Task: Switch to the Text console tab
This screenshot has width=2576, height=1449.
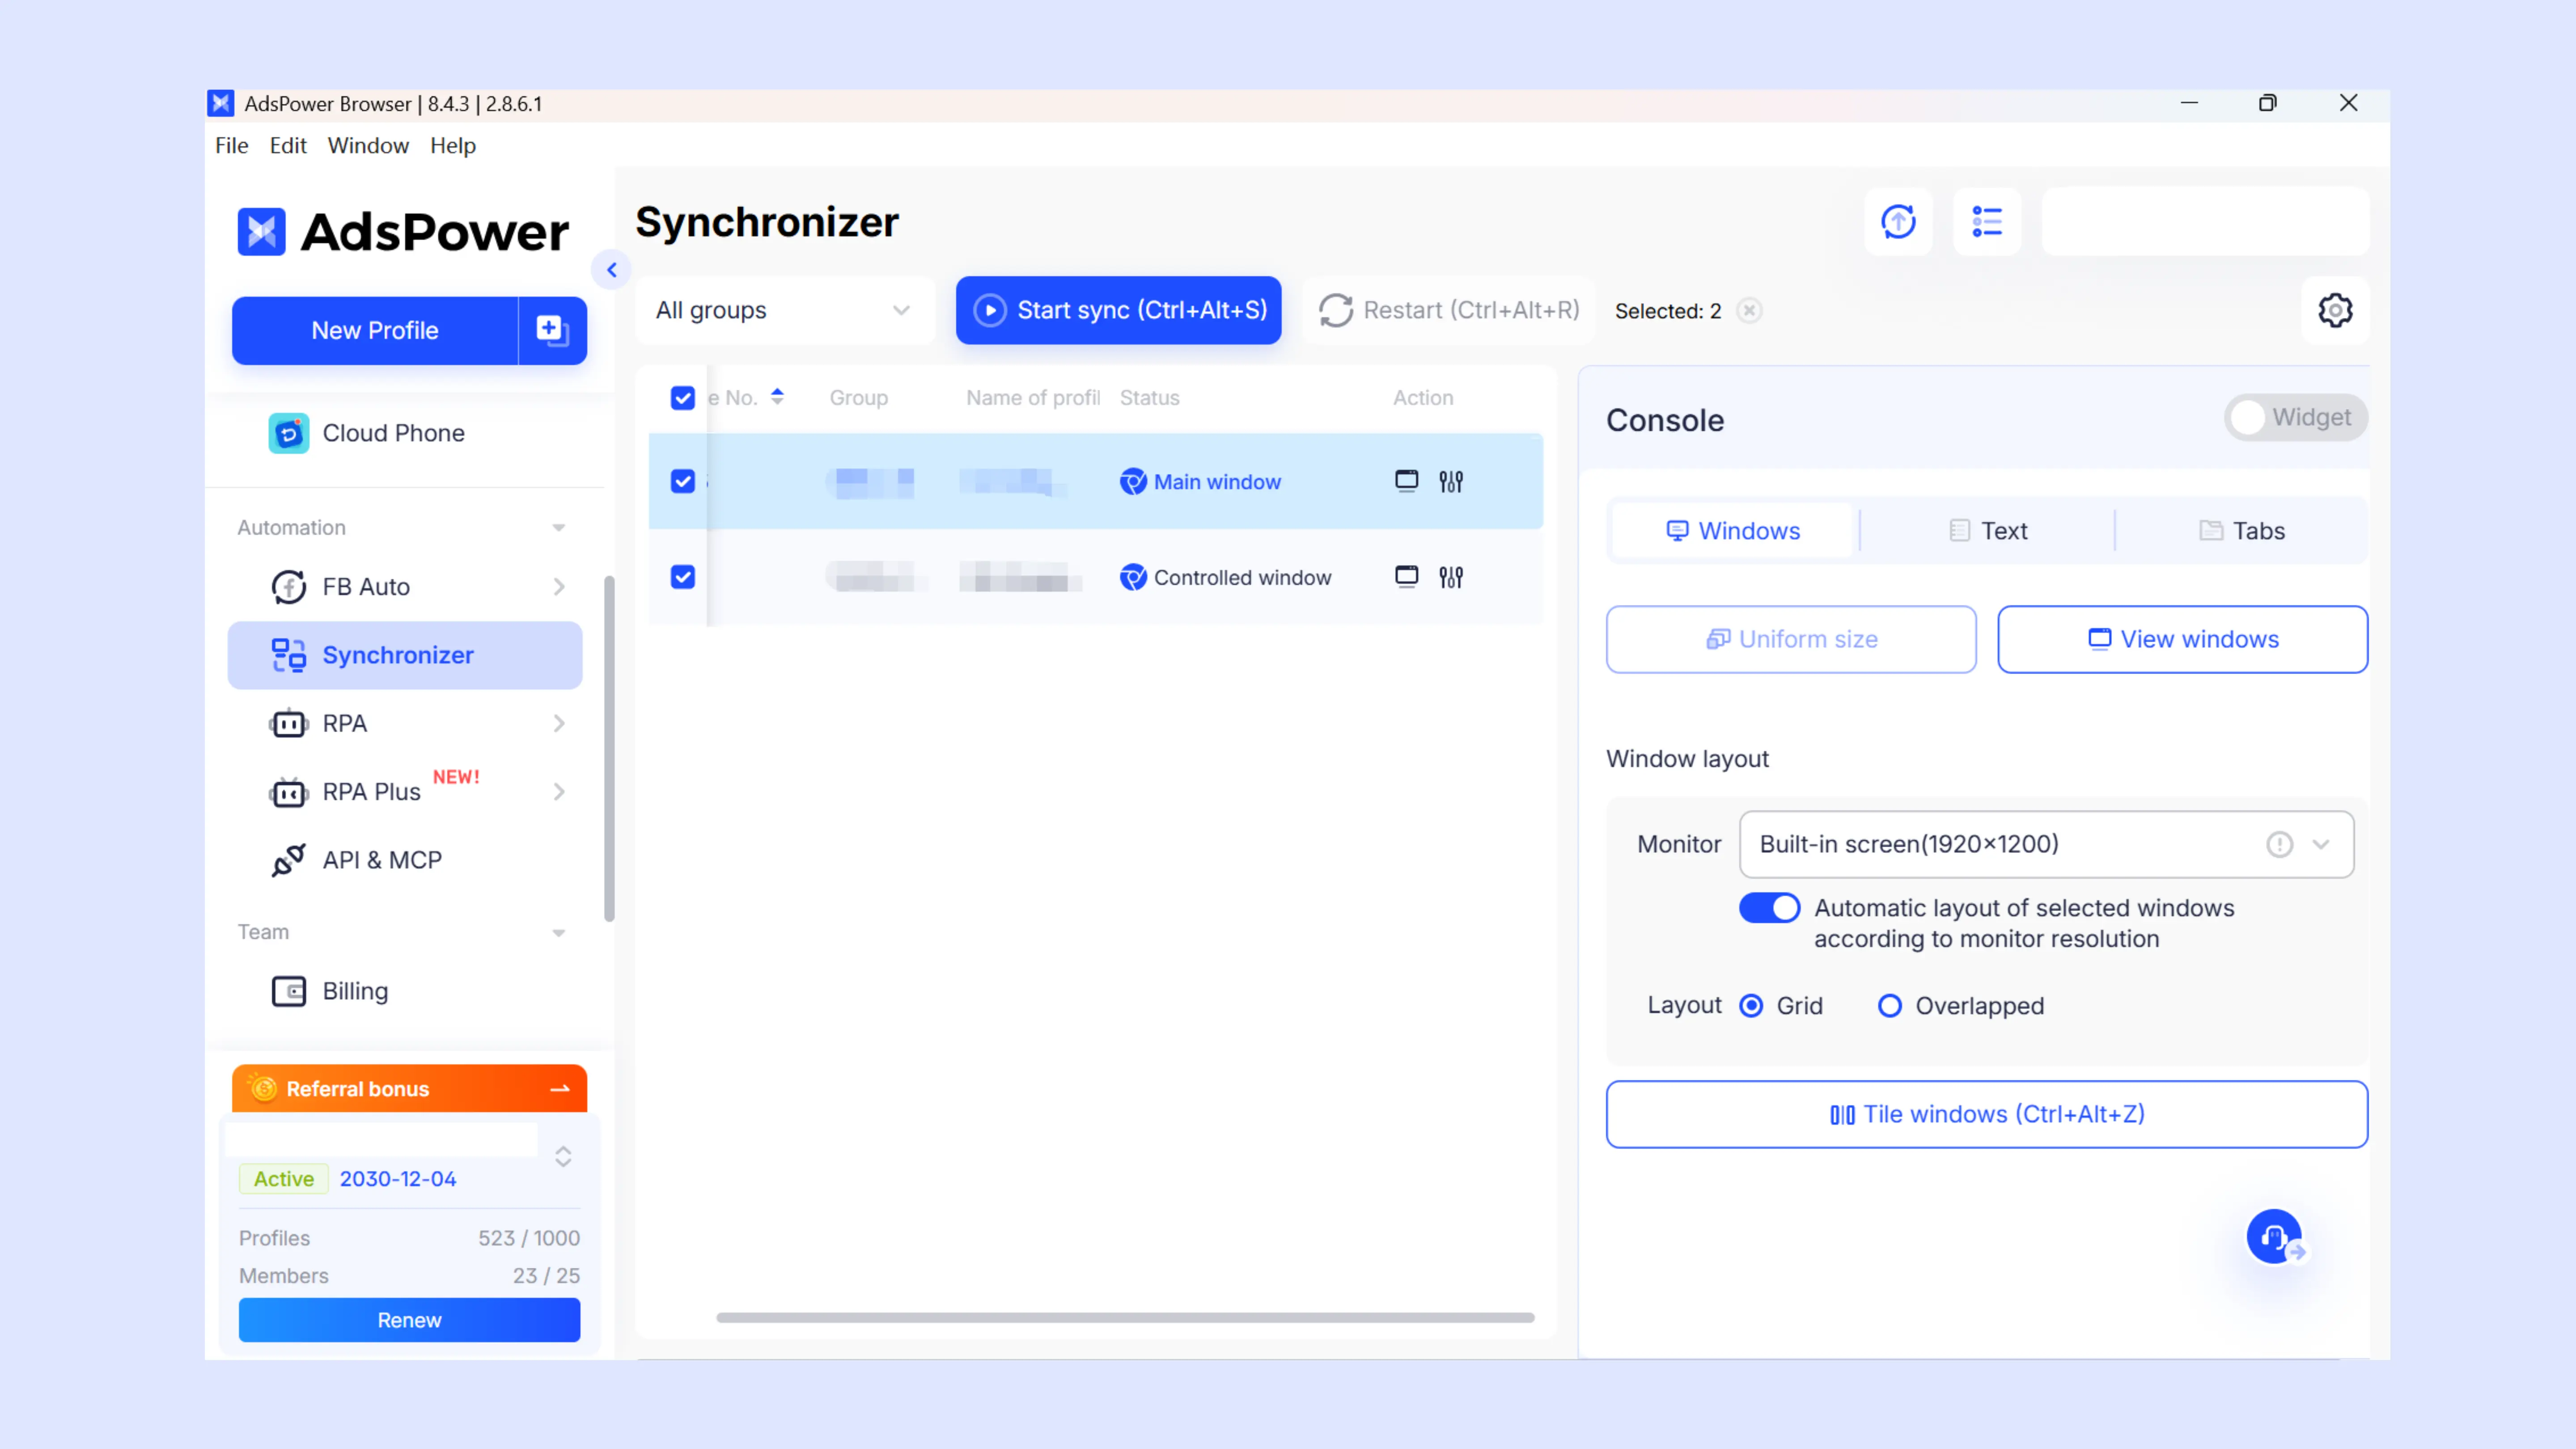Action: pos(1988,531)
